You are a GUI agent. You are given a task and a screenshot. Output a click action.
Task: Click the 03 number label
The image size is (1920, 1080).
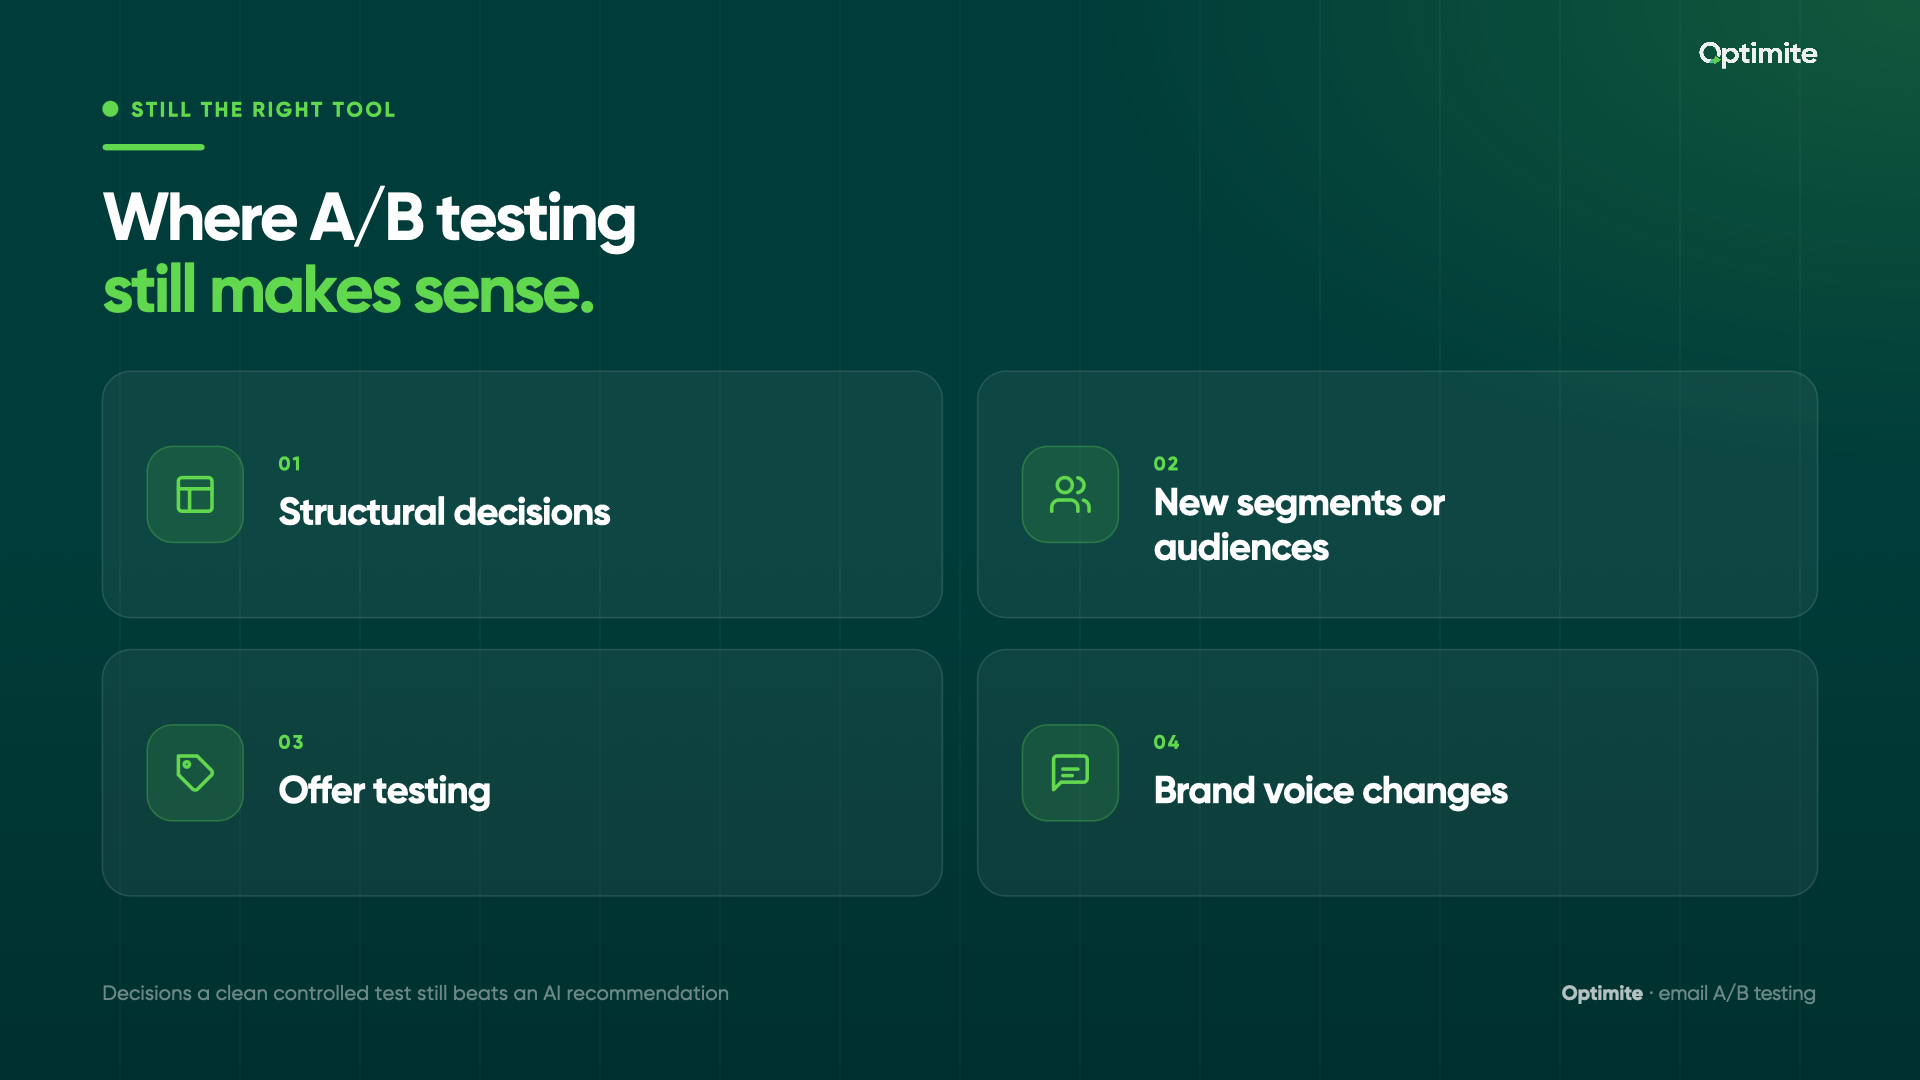point(291,742)
